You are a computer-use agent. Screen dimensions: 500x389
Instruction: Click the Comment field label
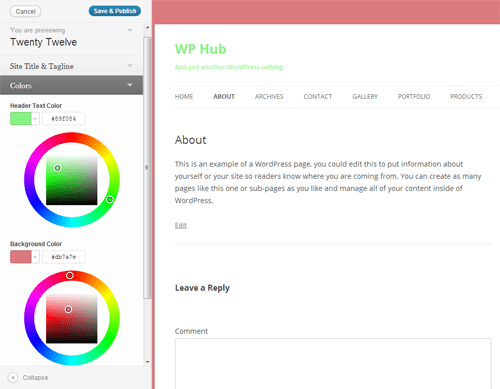191,331
